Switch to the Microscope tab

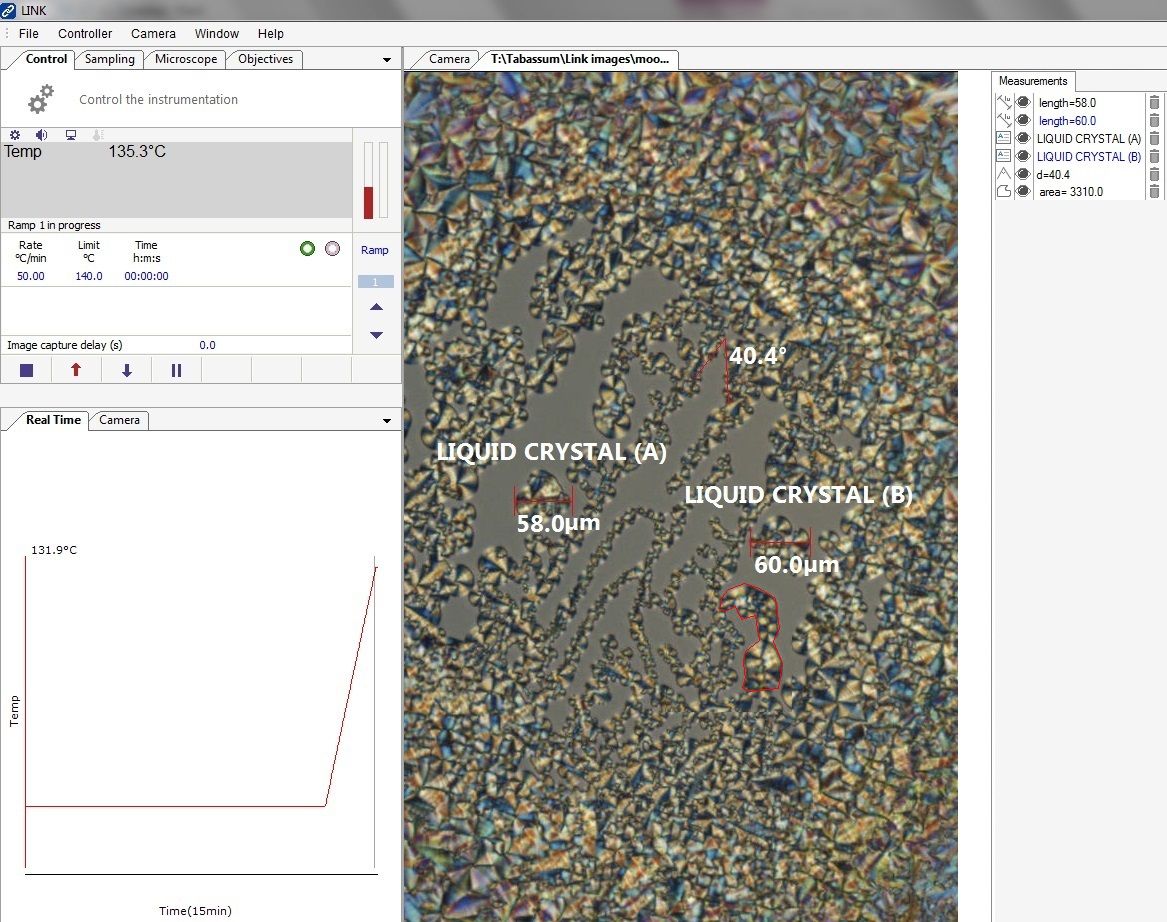[x=186, y=59]
